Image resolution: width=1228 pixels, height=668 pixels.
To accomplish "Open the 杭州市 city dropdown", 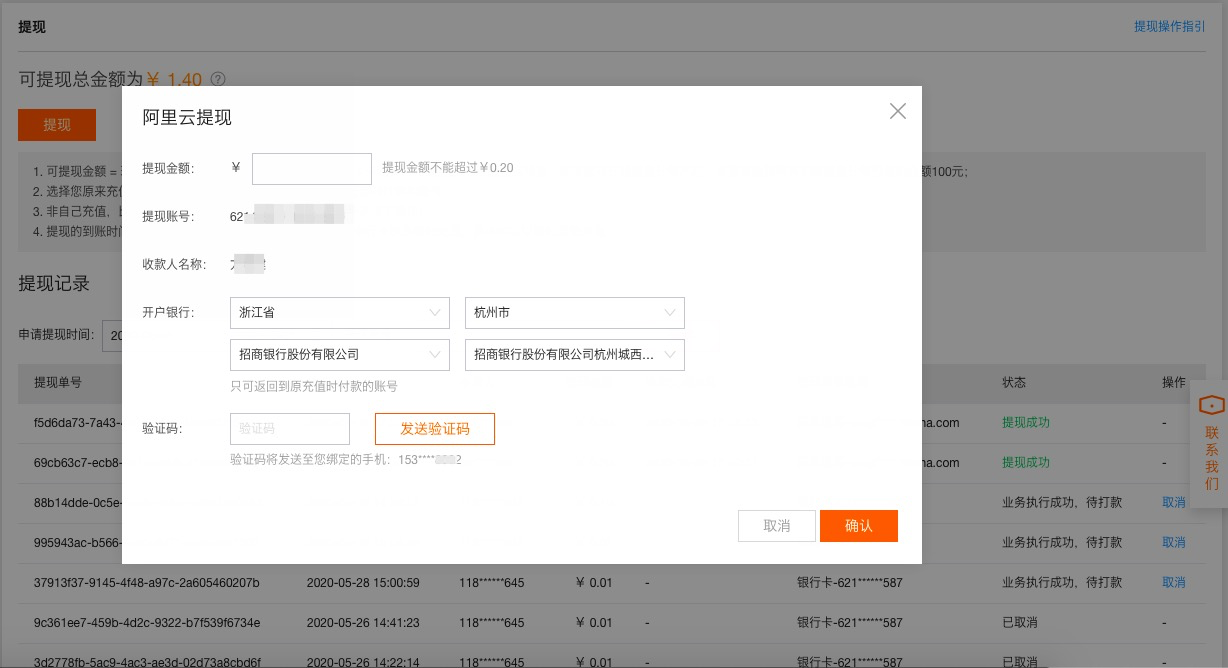I will click(575, 313).
